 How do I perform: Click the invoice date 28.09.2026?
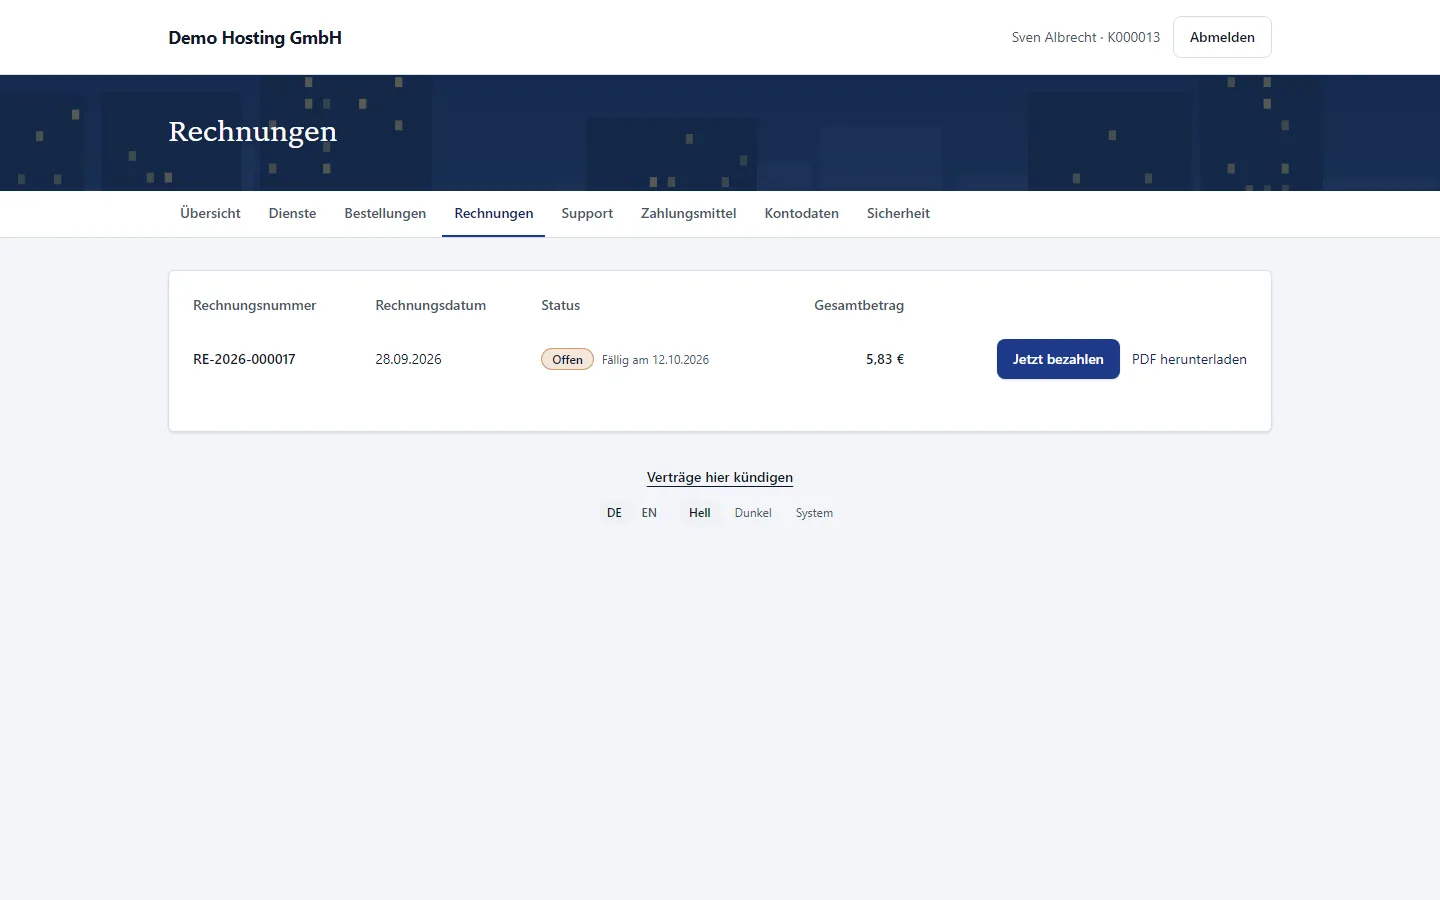coord(408,359)
